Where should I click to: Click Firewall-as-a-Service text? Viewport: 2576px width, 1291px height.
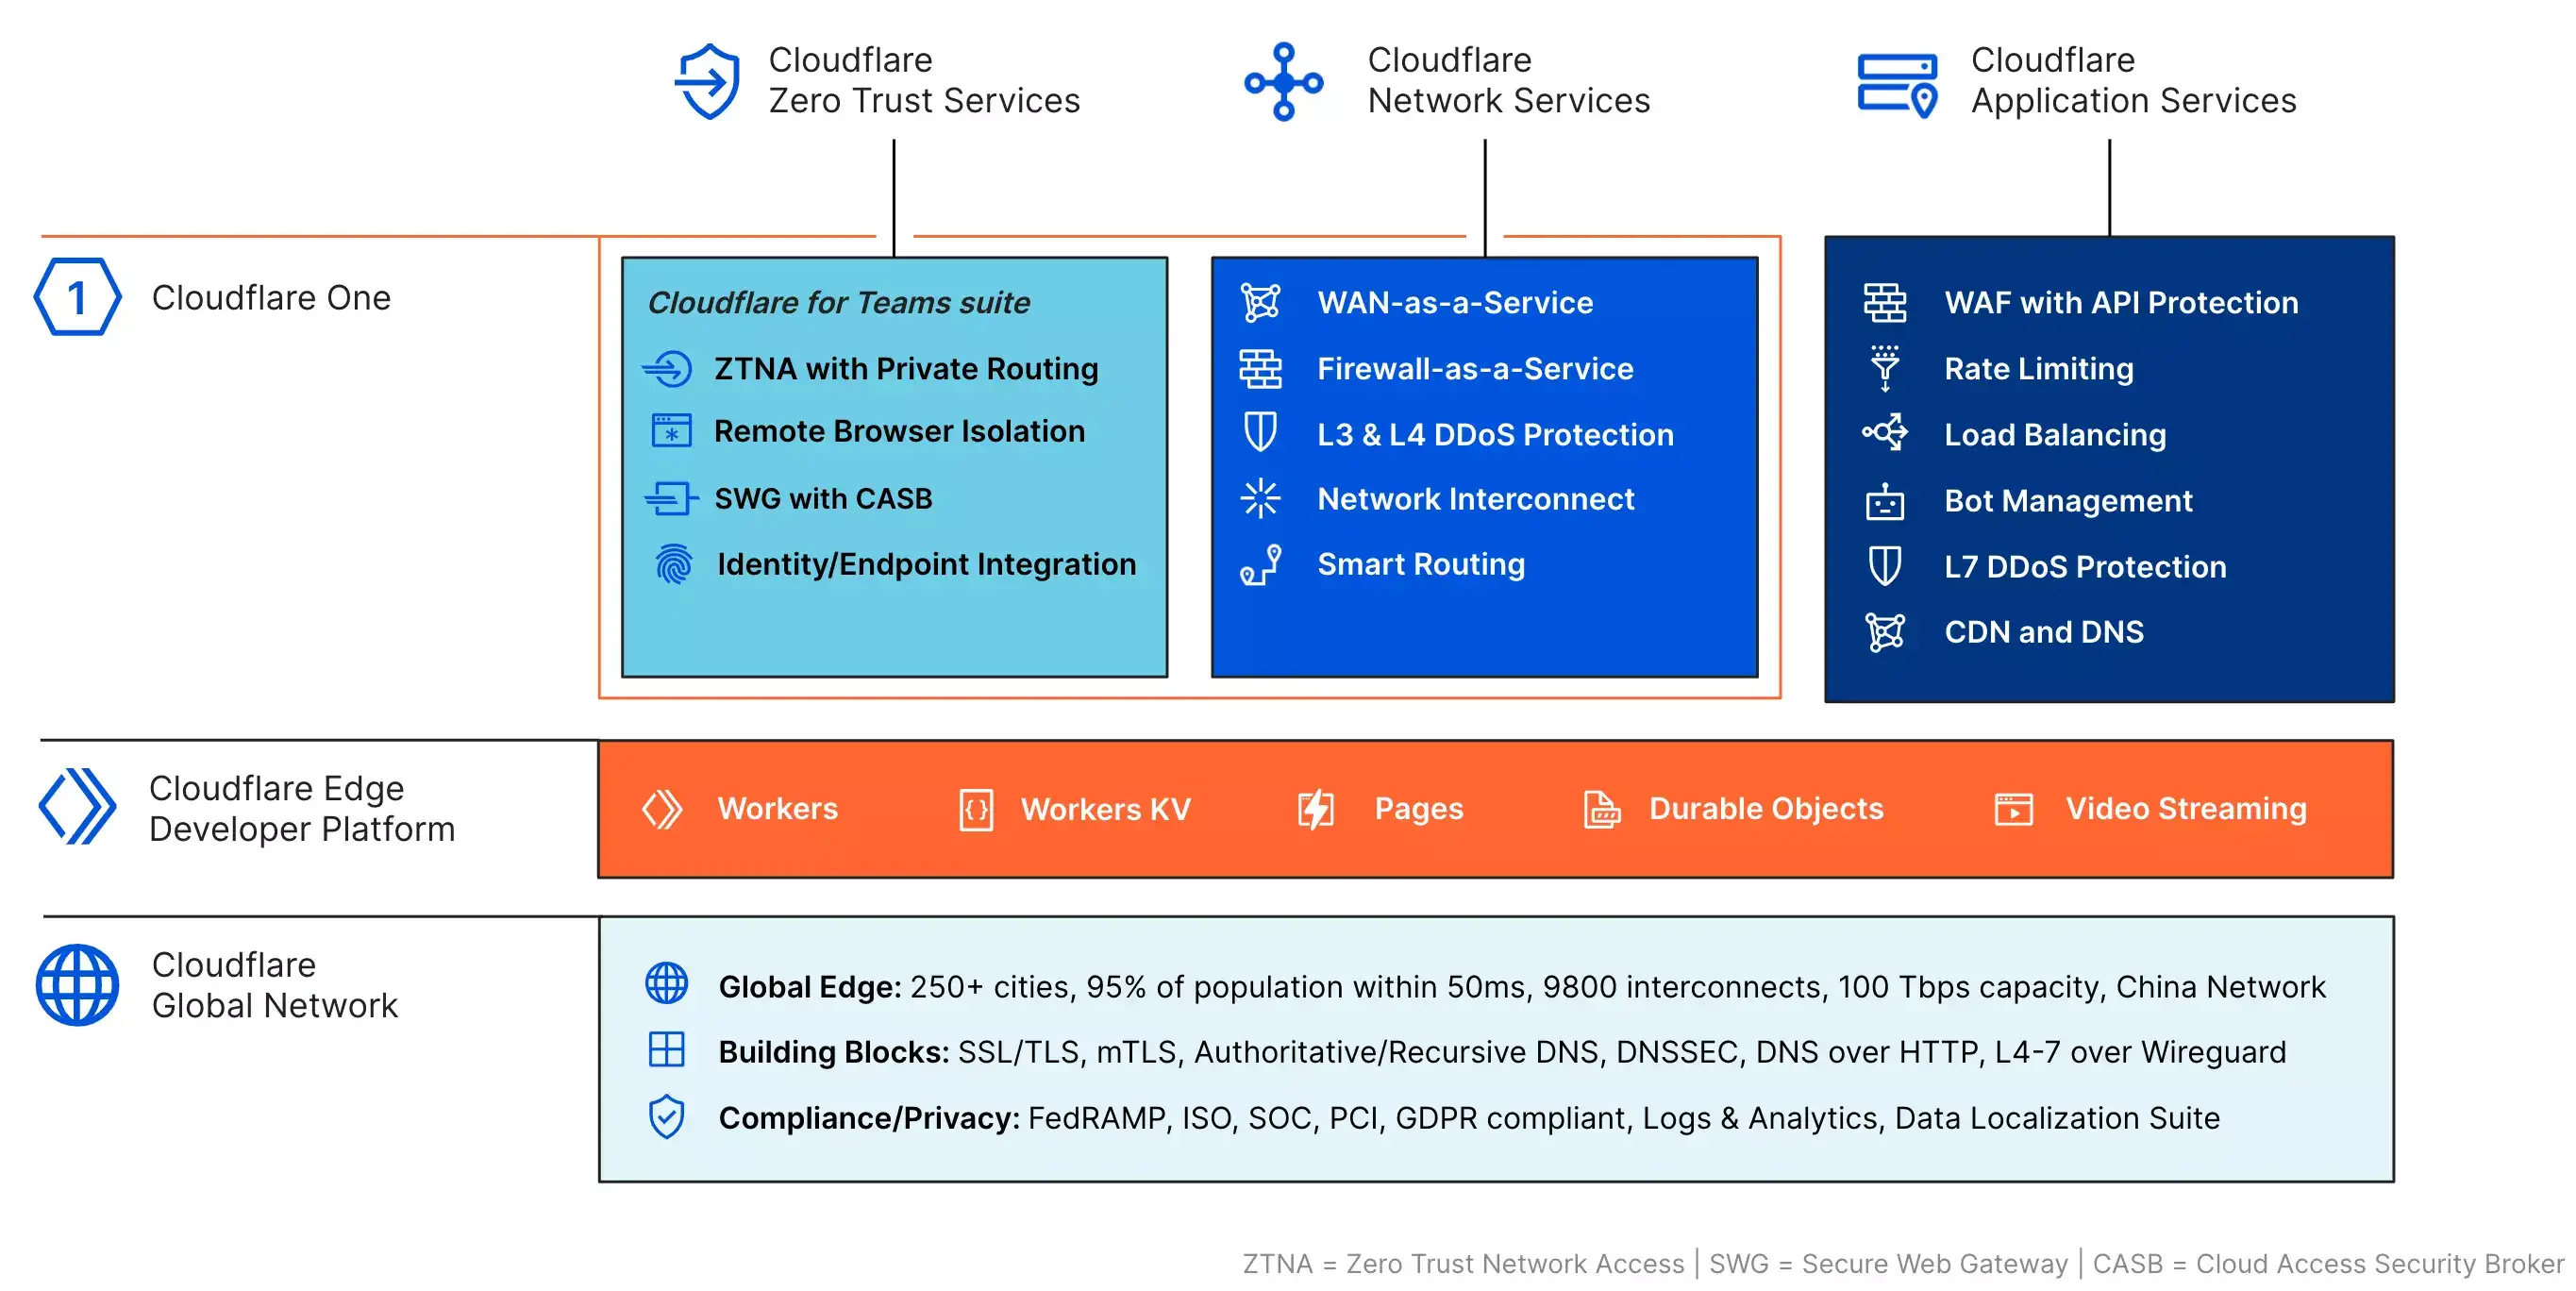click(x=1475, y=369)
